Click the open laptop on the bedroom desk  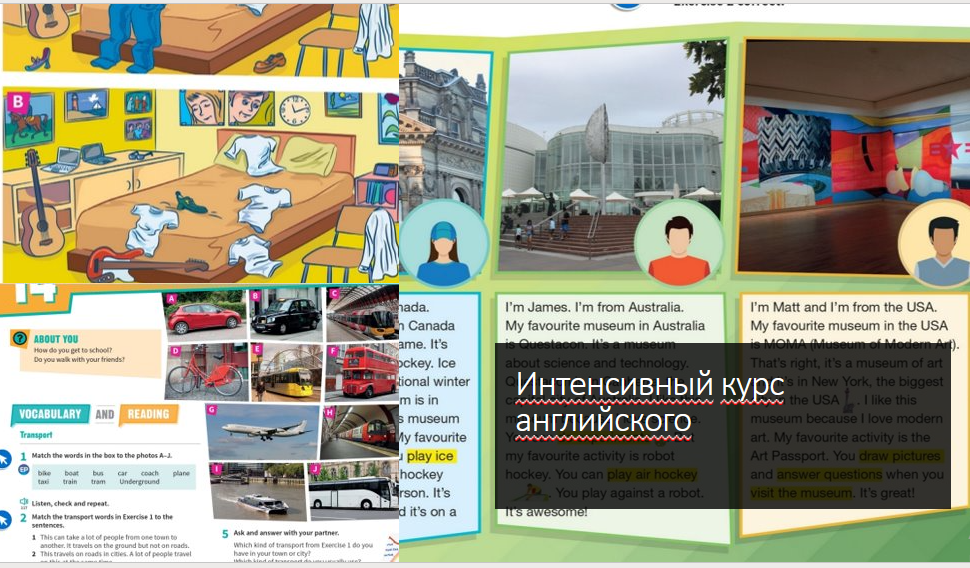click(61, 161)
